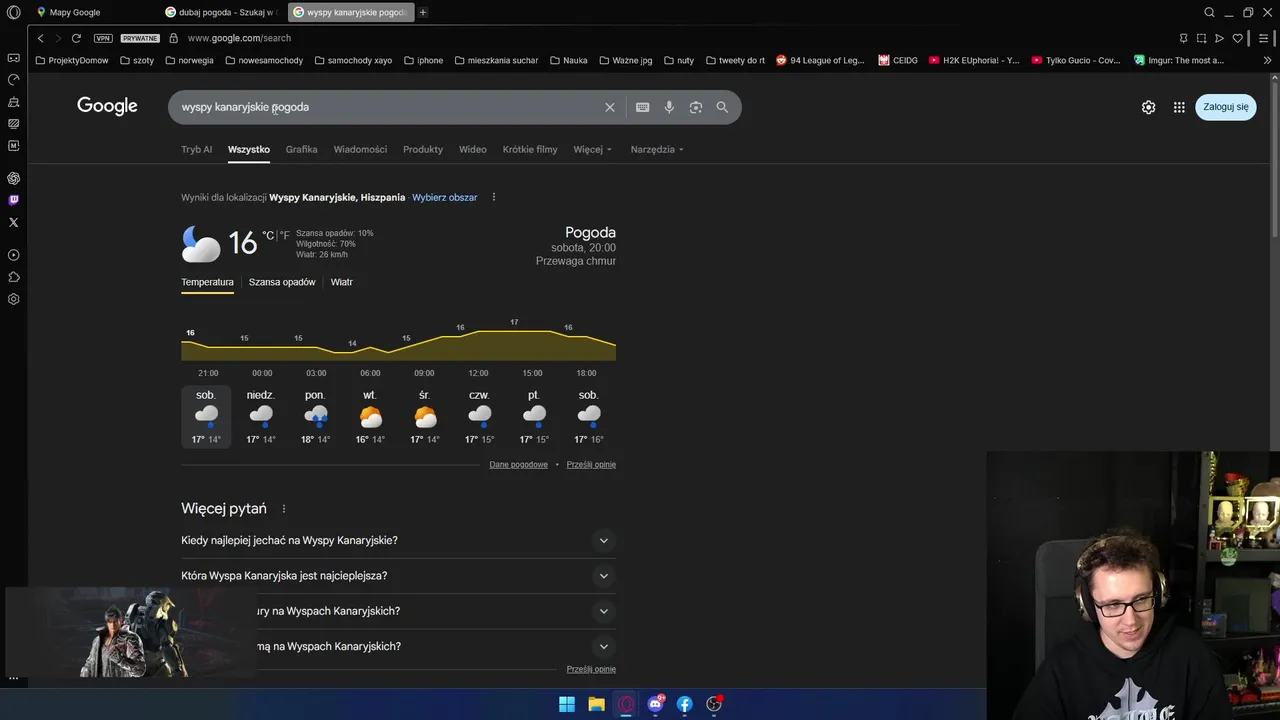Image resolution: width=1280 pixels, height=720 pixels.
Task: Select the Grafika search tab
Action: click(x=301, y=149)
